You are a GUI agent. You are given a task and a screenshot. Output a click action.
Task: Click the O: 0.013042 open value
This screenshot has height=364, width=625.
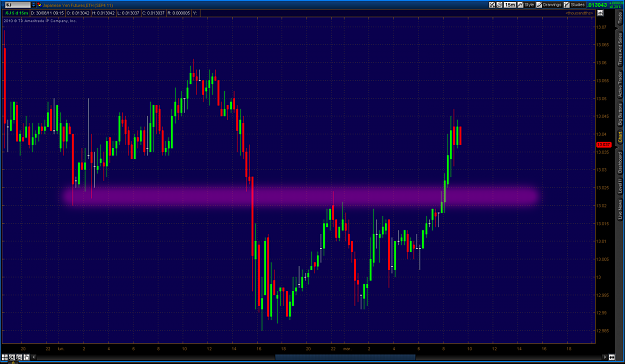tap(78, 13)
